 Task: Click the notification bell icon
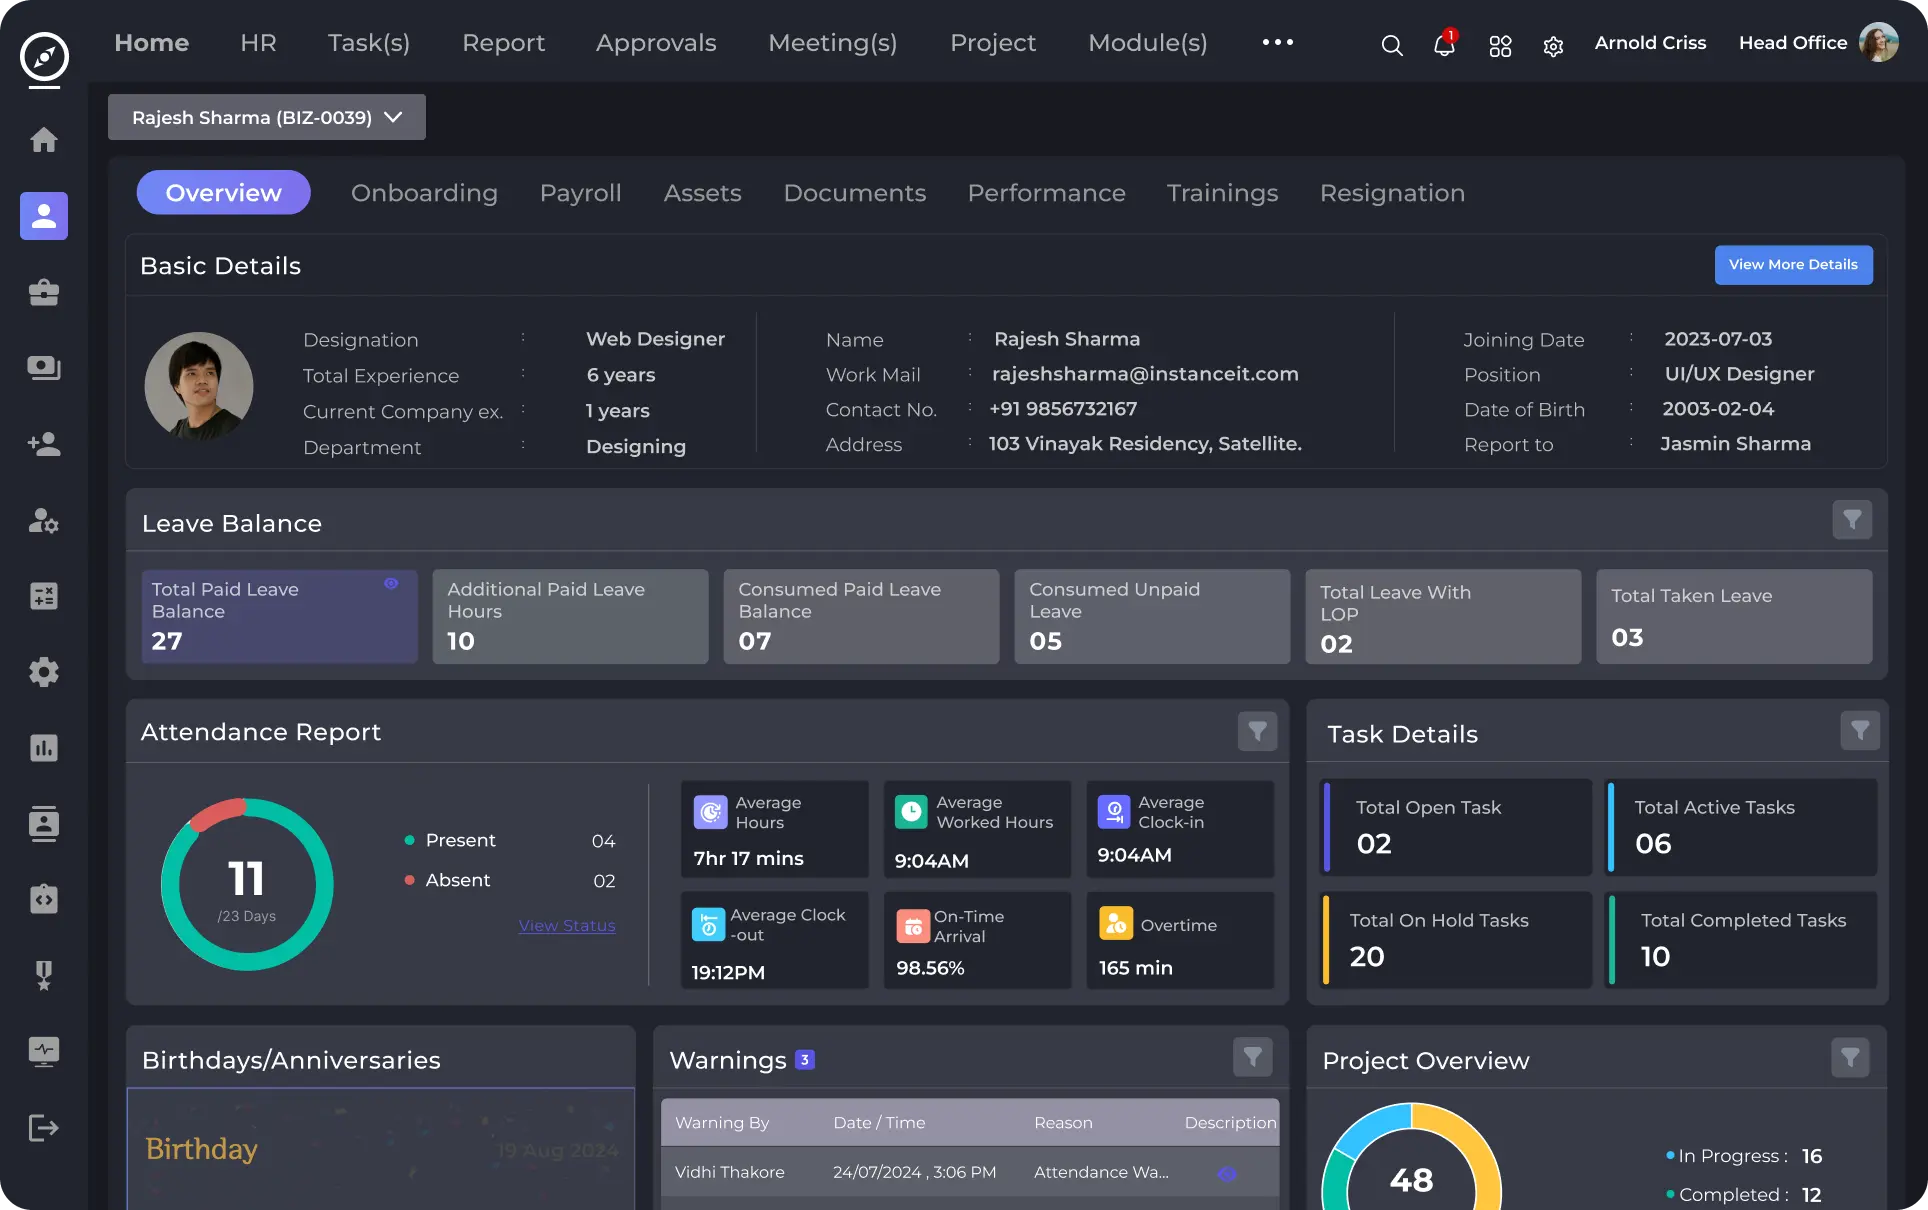point(1443,45)
